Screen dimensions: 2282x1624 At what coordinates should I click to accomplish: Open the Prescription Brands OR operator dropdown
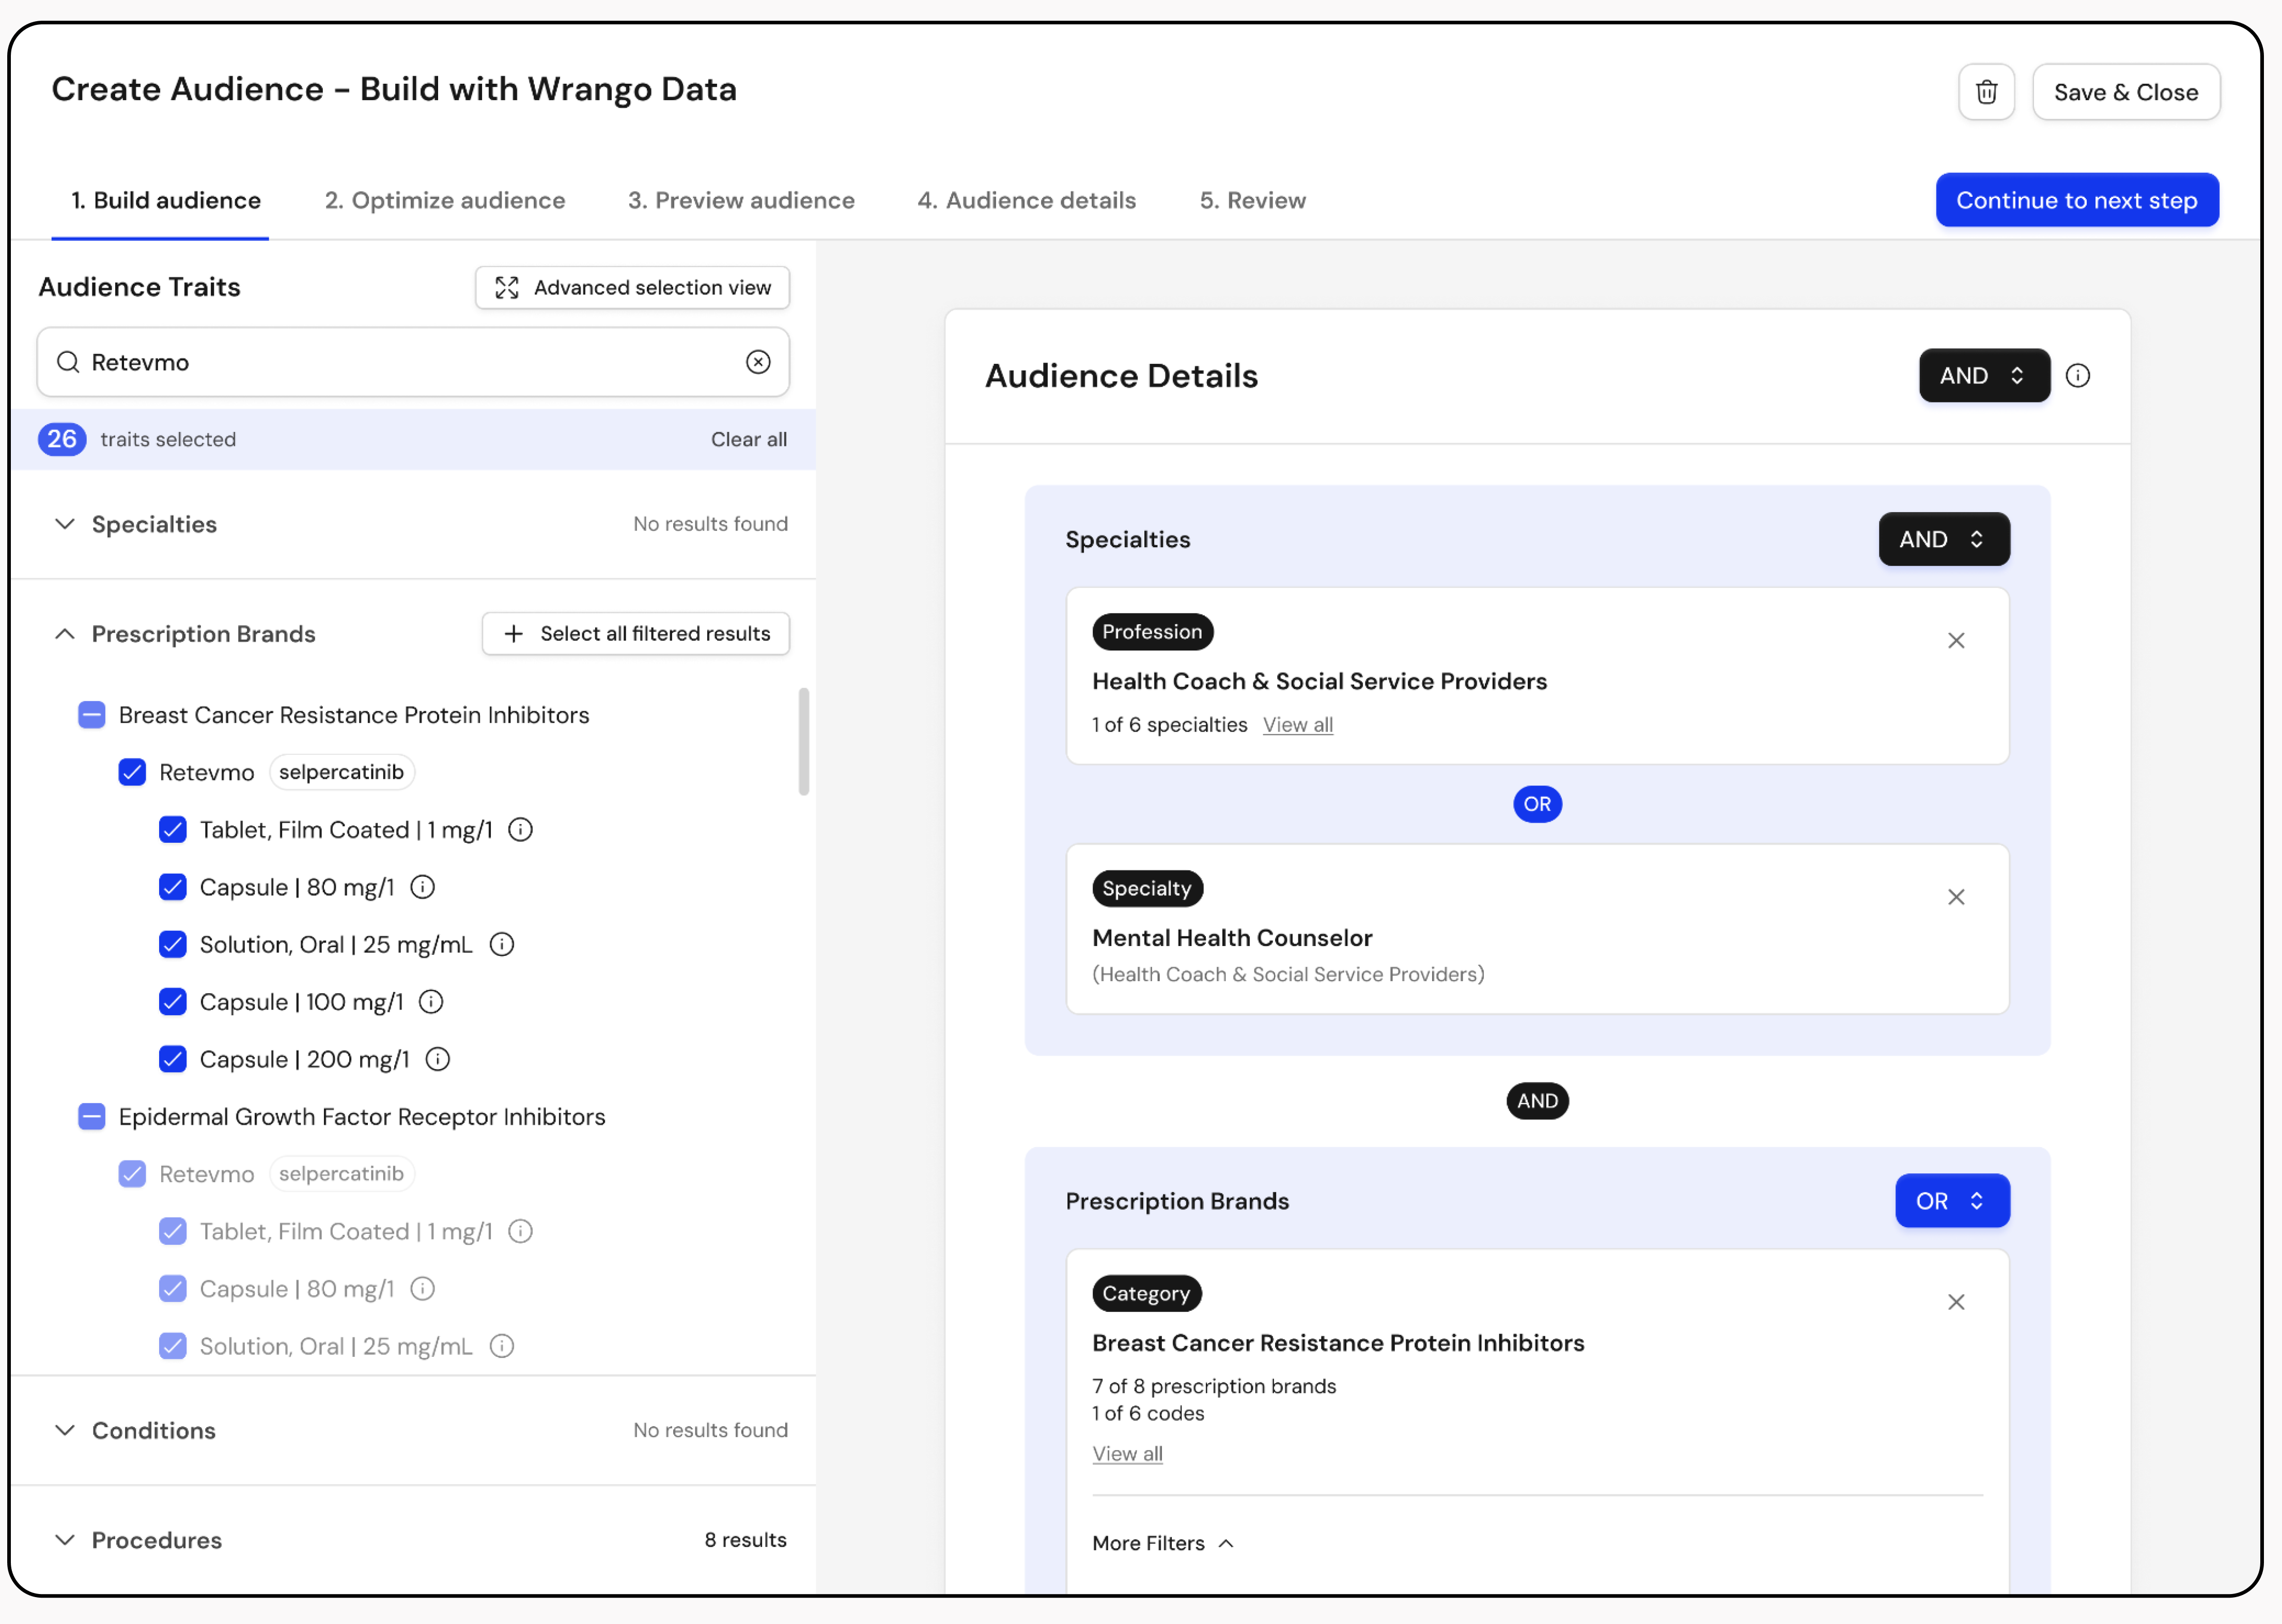click(1951, 1201)
